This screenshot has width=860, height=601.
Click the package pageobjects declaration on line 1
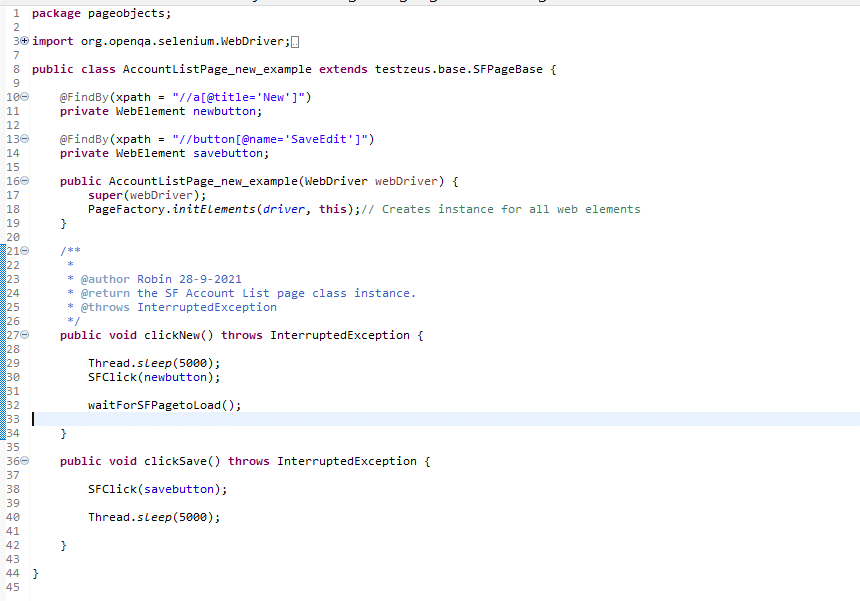coord(101,14)
